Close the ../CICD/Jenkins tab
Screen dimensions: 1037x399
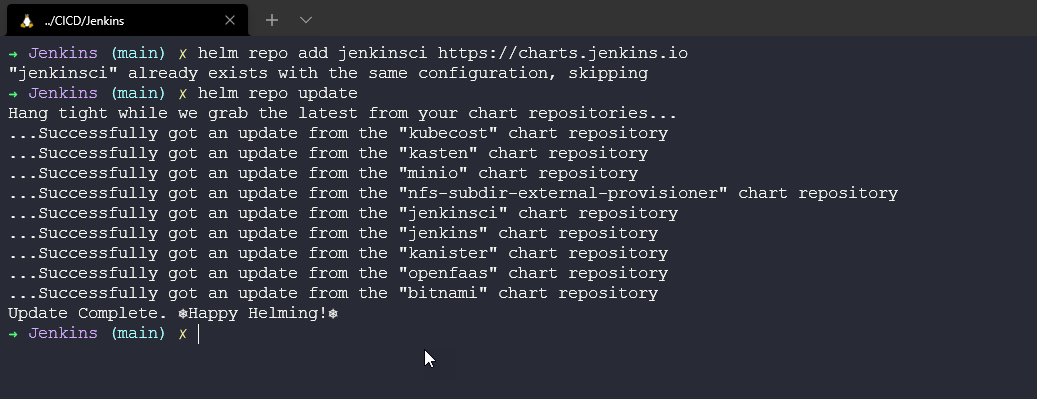pyautogui.click(x=229, y=21)
